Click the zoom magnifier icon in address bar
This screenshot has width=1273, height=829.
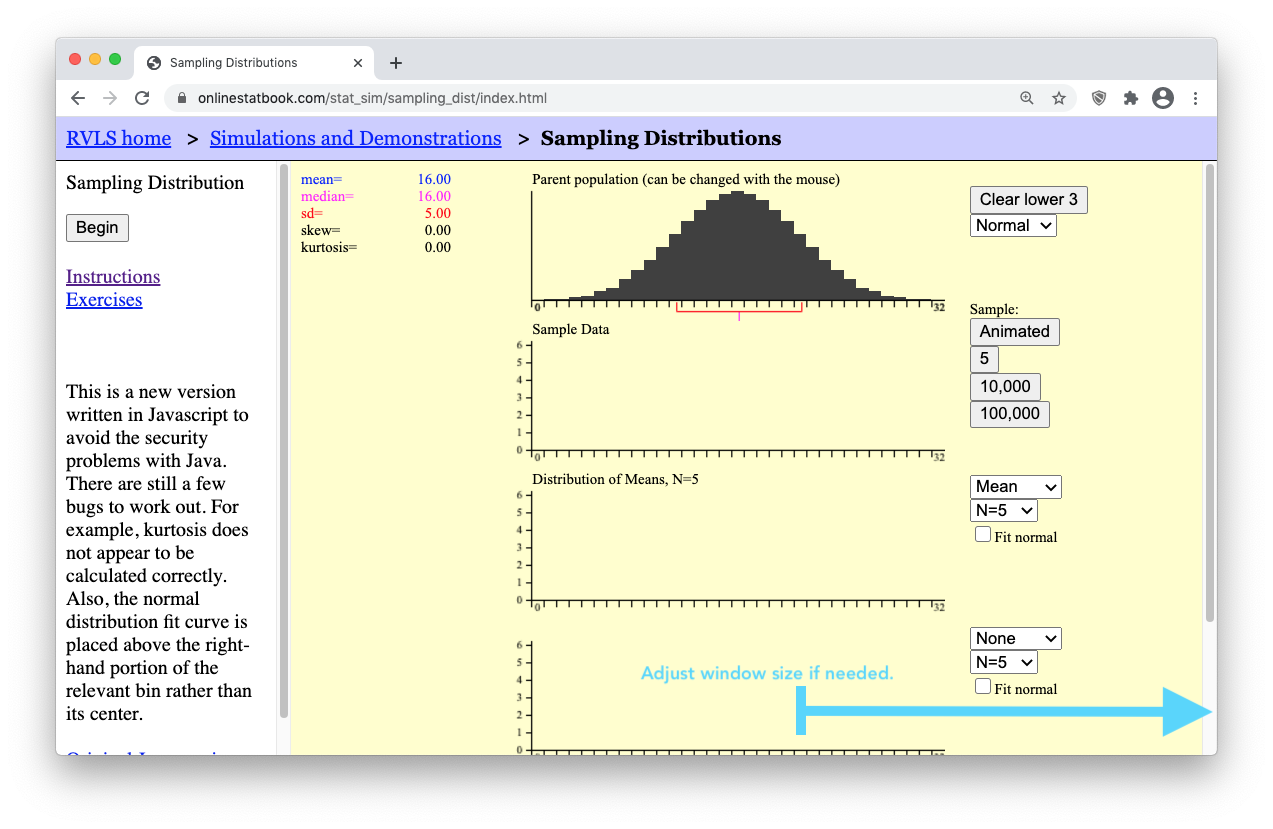point(1027,98)
